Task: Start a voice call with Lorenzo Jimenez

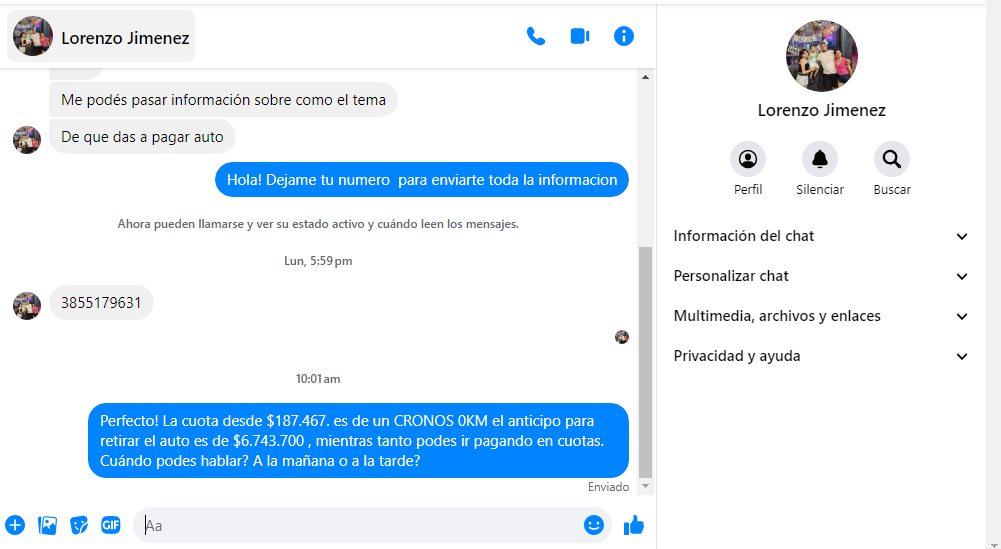Action: (536, 37)
